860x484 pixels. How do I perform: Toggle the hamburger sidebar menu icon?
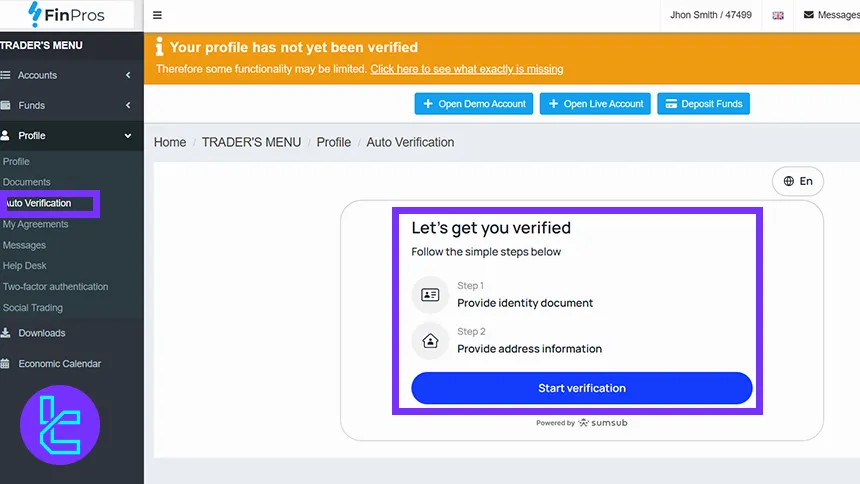(x=157, y=15)
